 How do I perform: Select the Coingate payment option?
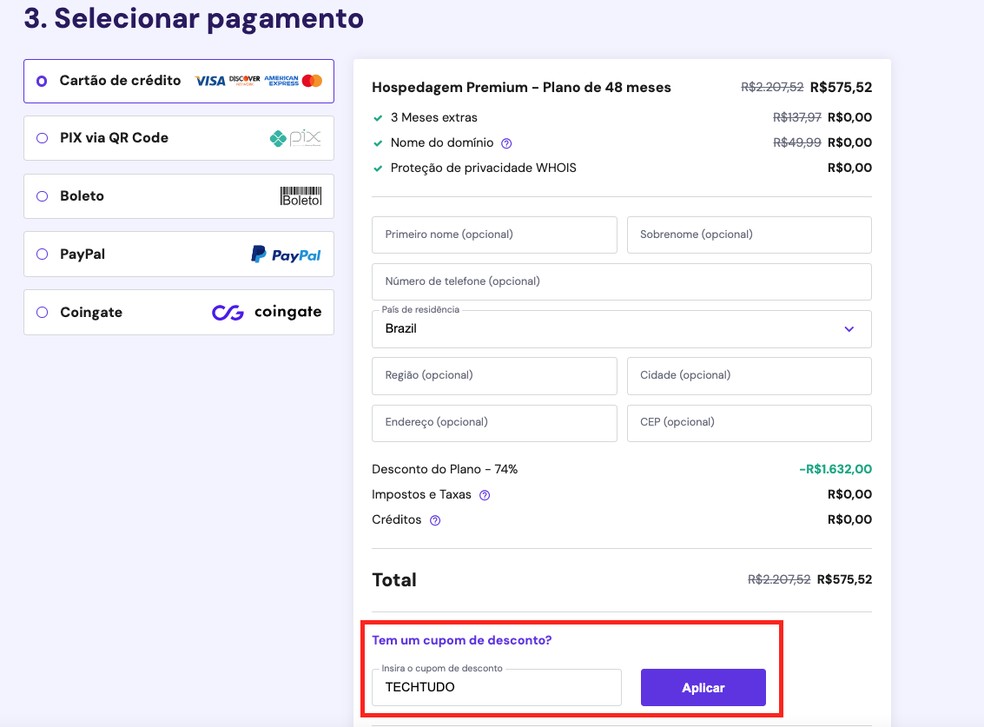39,312
